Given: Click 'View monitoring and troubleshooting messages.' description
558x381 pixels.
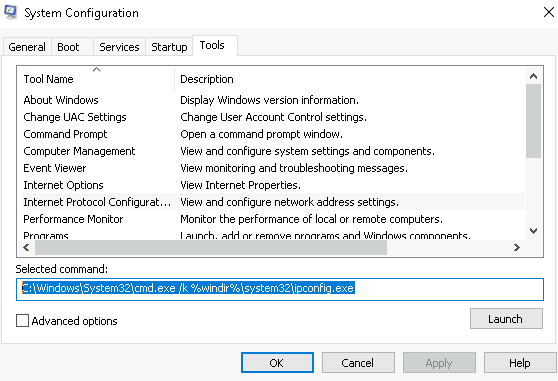Looking at the screenshot, I should 294,168.
